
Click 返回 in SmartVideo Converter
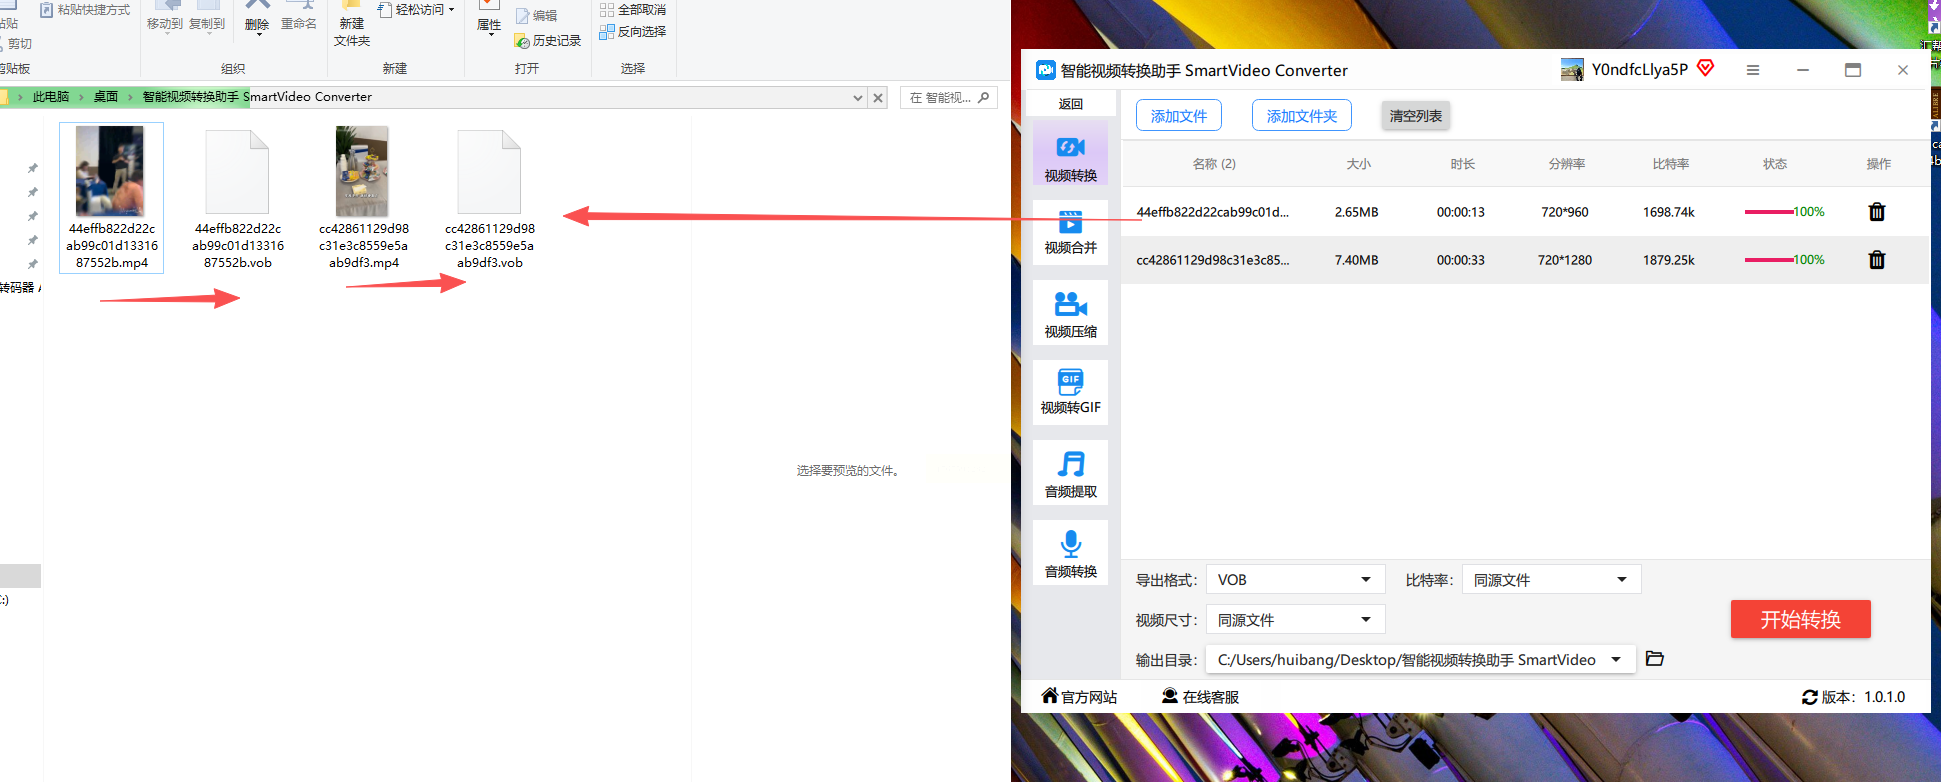pyautogui.click(x=1070, y=104)
